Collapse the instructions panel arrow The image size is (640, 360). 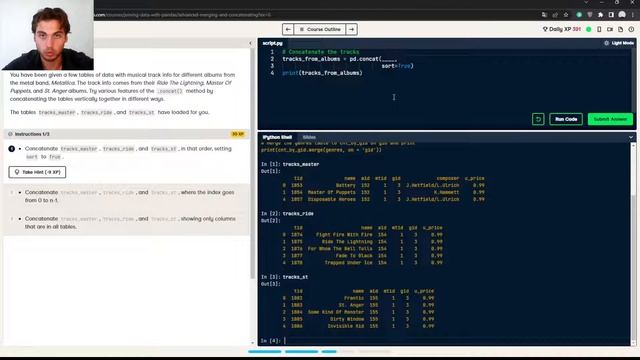point(251,43)
